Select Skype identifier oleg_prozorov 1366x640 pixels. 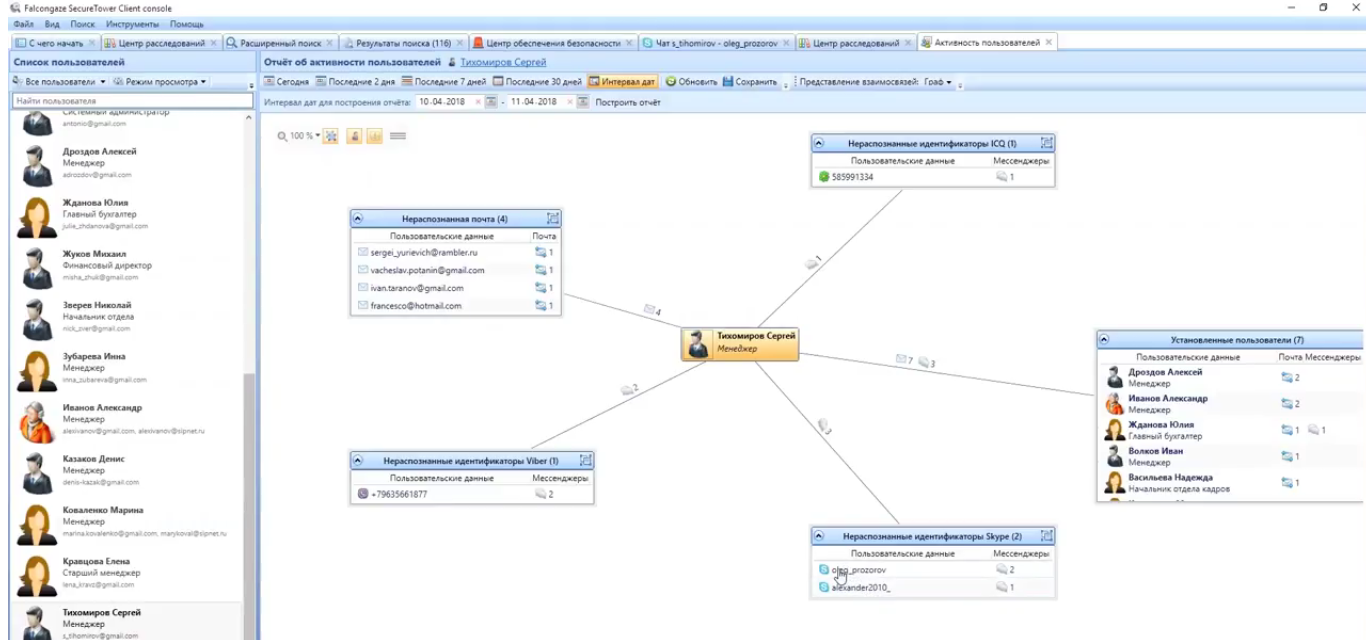click(858, 570)
